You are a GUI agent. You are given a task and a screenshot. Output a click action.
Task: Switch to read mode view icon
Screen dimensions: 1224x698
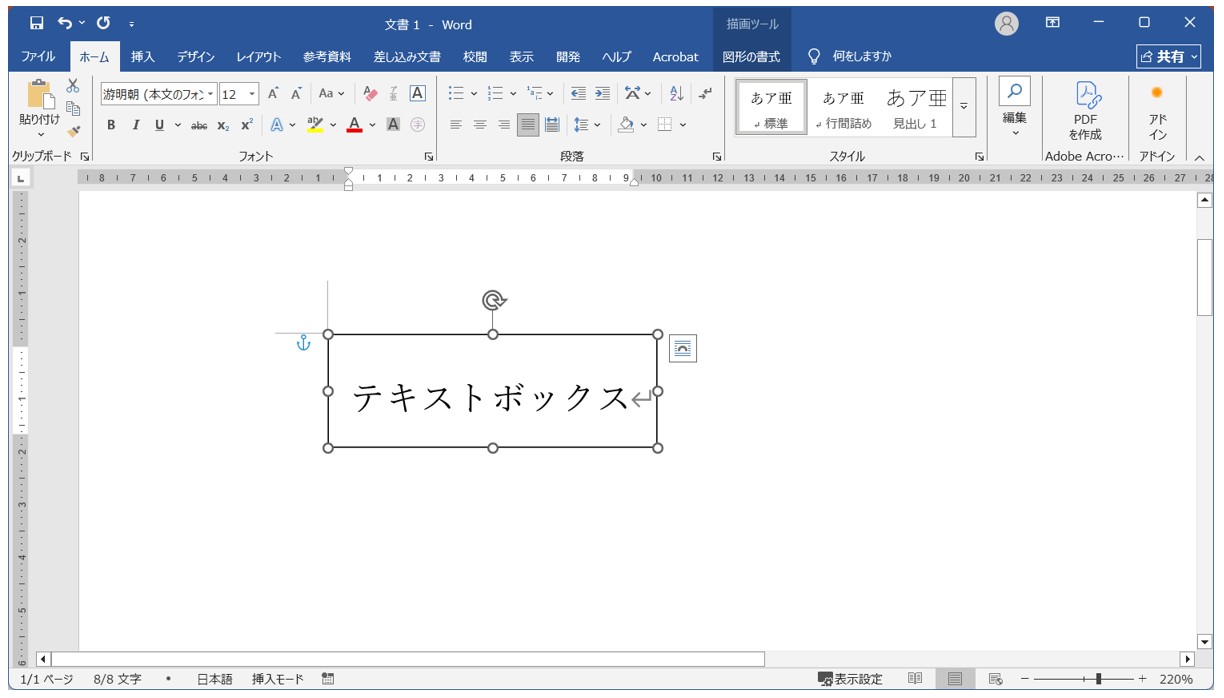click(x=915, y=679)
